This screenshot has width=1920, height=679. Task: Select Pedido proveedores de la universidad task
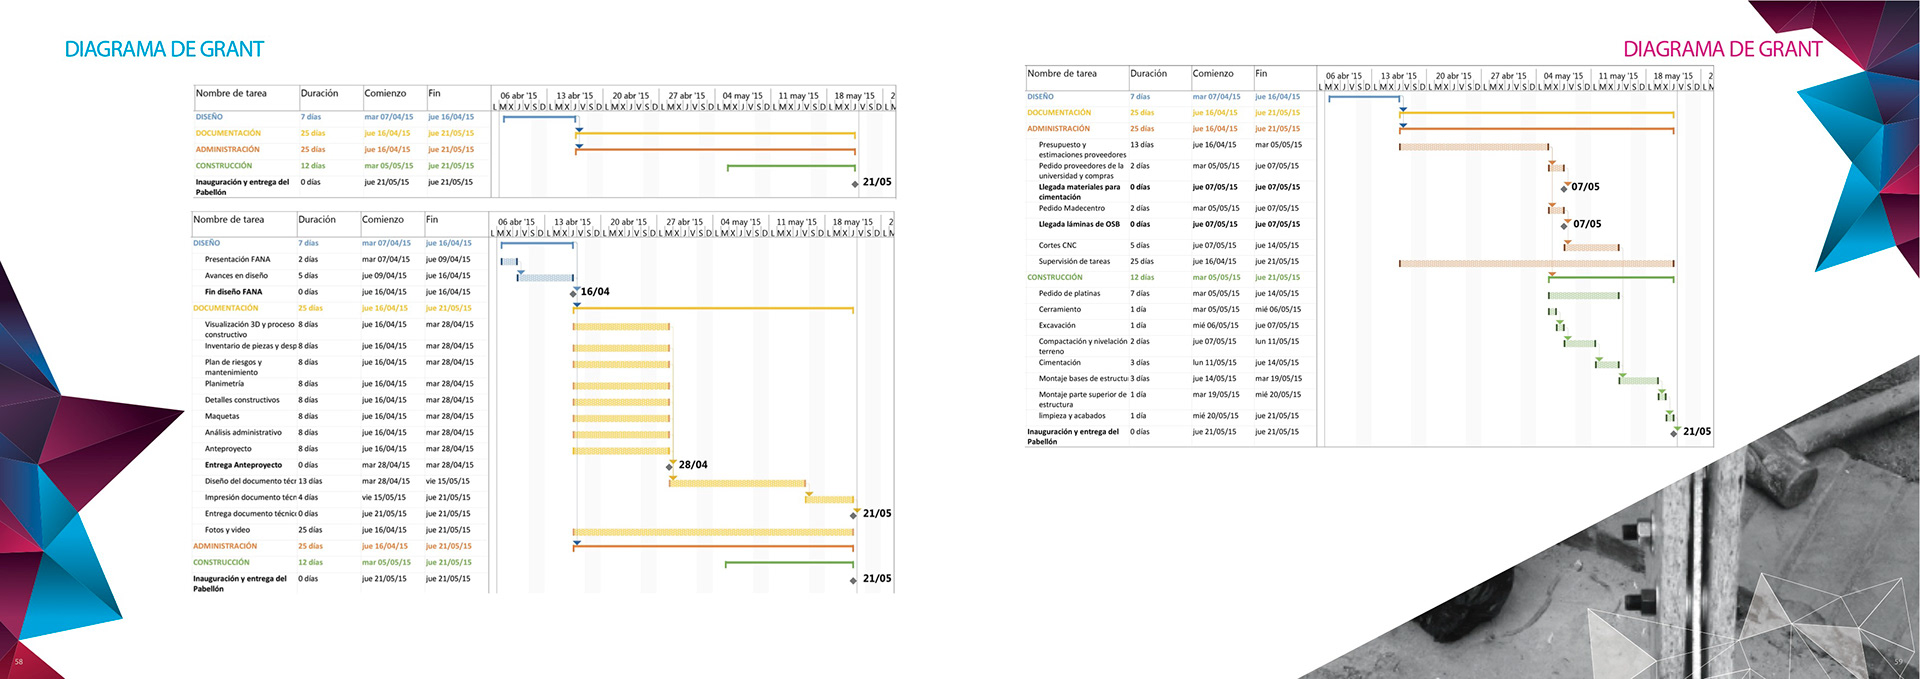[1081, 171]
